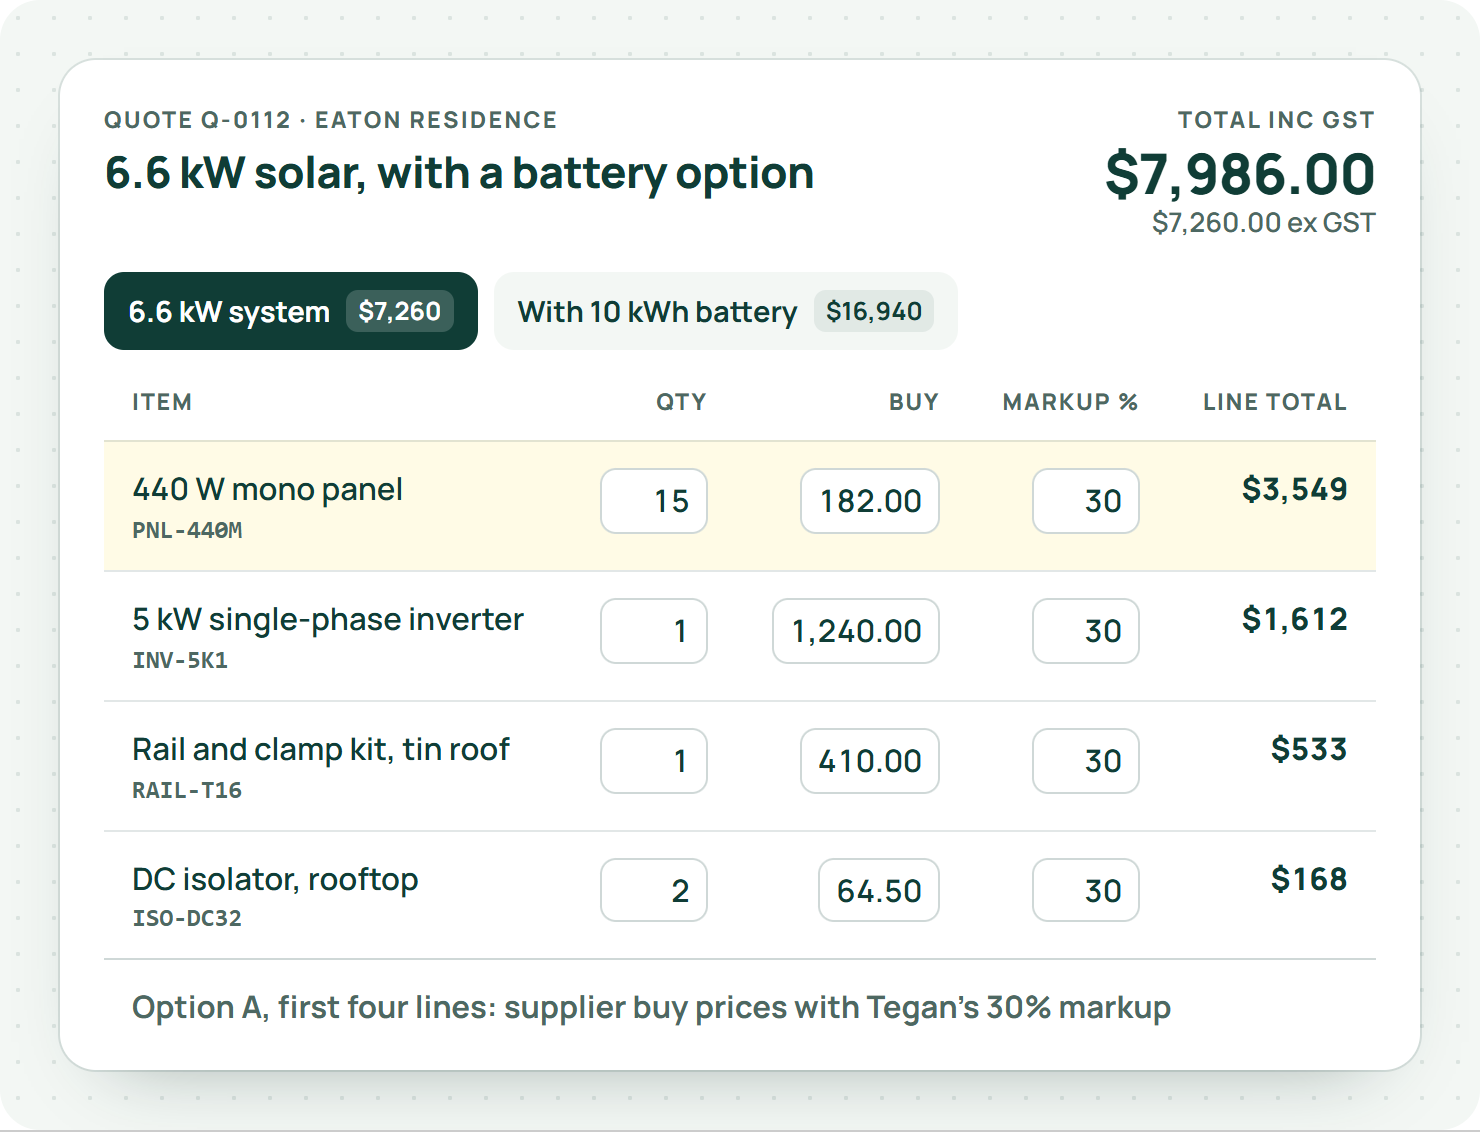Change markup for DC isolator row

click(x=1086, y=890)
